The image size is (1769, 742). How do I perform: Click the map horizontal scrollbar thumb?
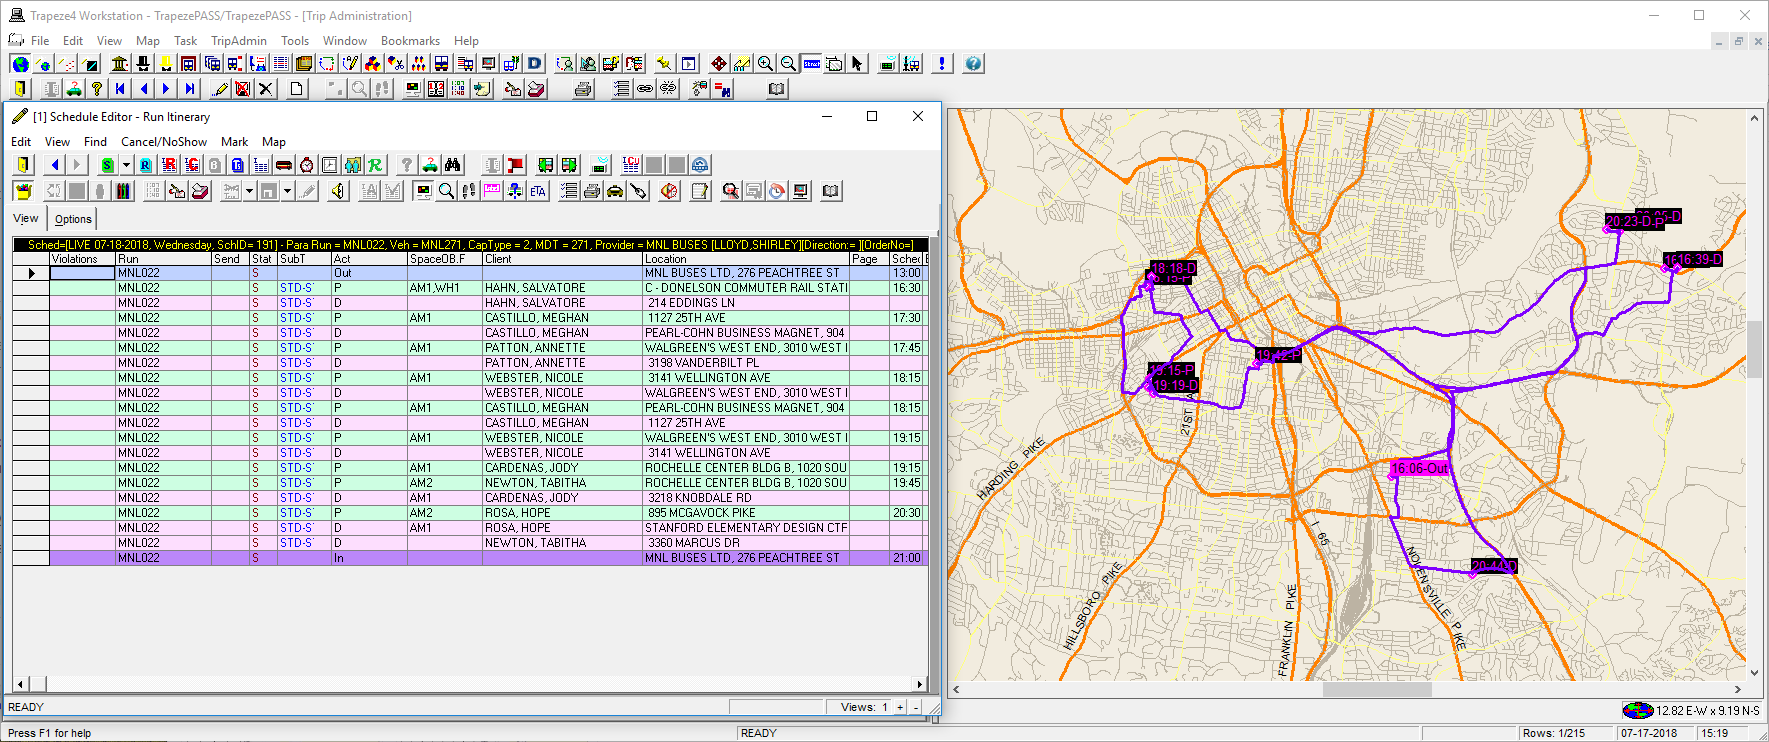pos(1377,689)
